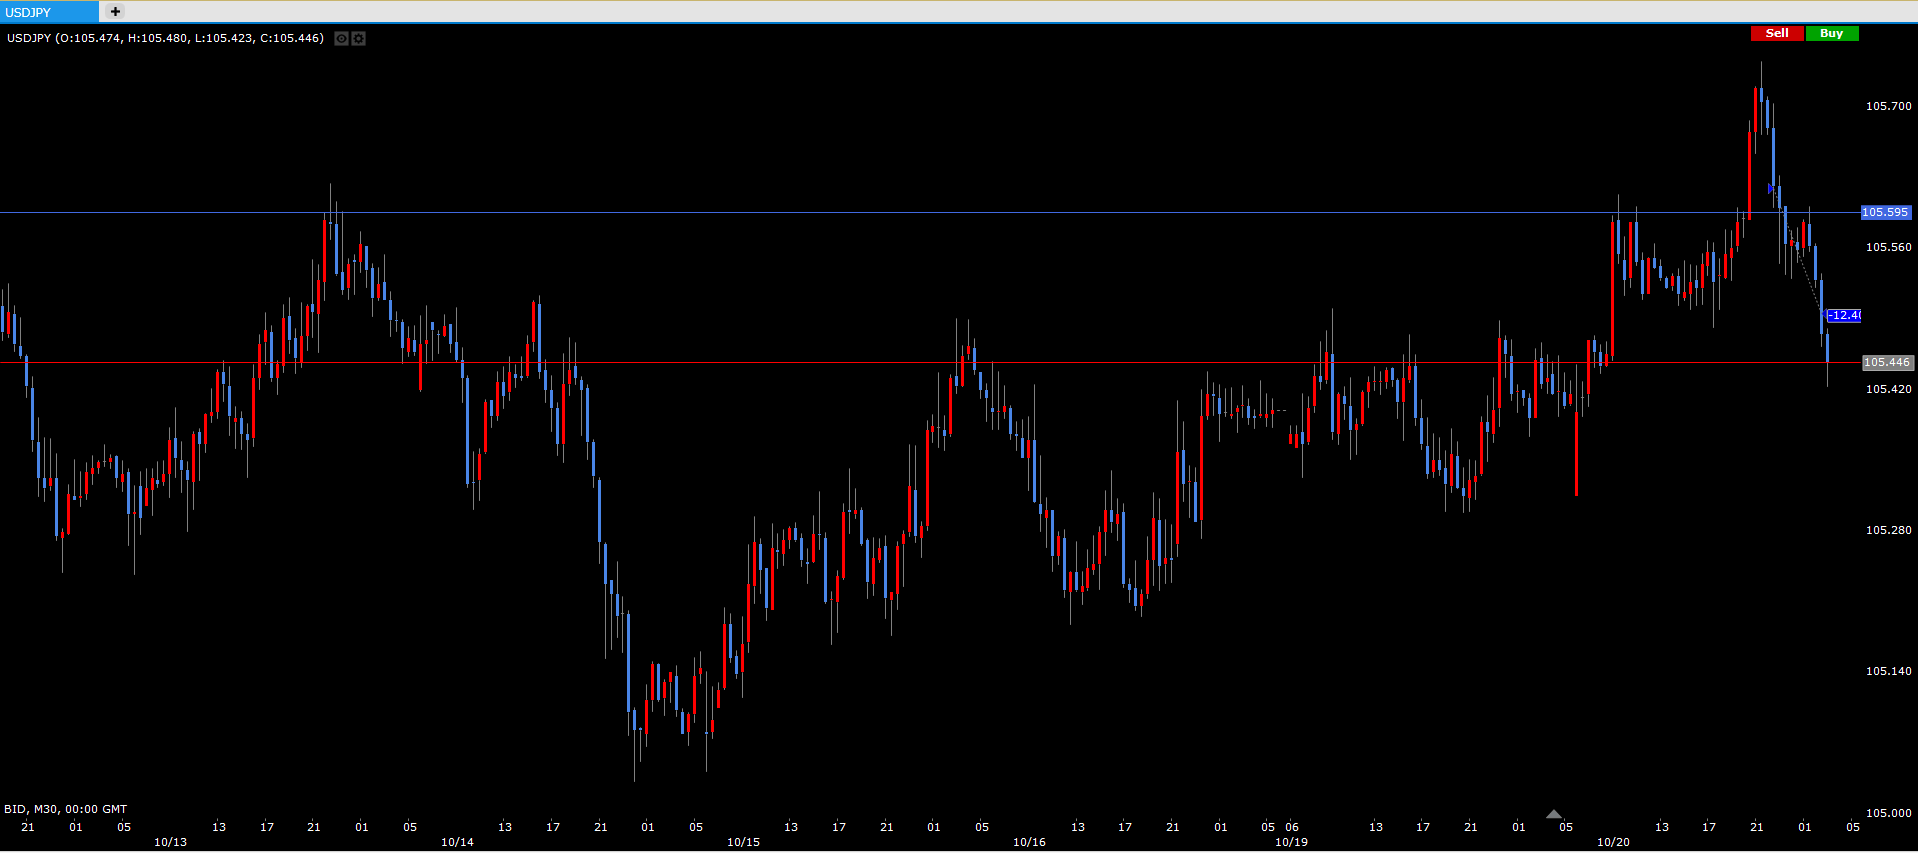Click the 10/15 date label on time axis
Viewport: 1918px width, 853px height.
coord(743,842)
